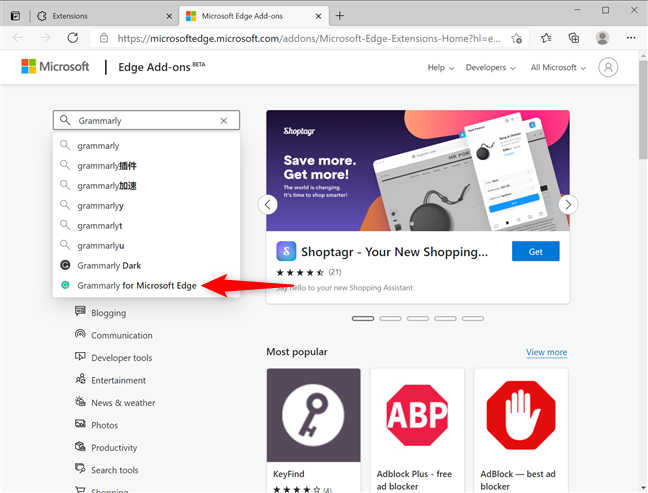Select the Photos category icon
The width and height of the screenshot is (648, 493).
(80, 424)
